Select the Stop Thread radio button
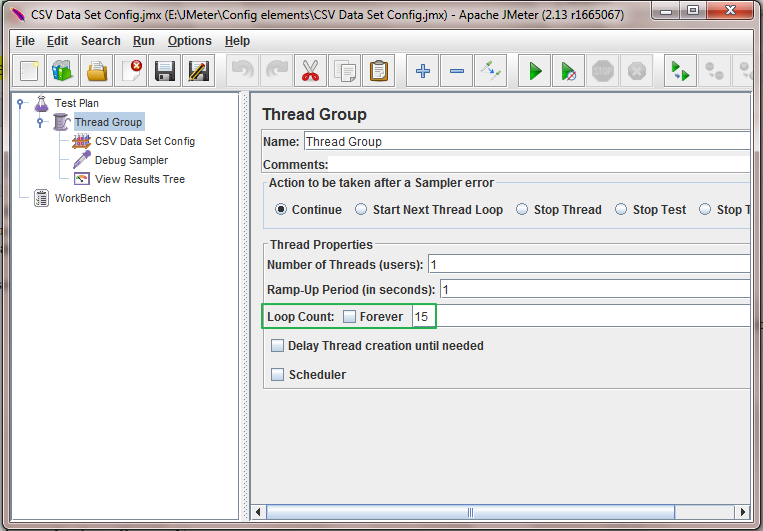 tap(522, 209)
